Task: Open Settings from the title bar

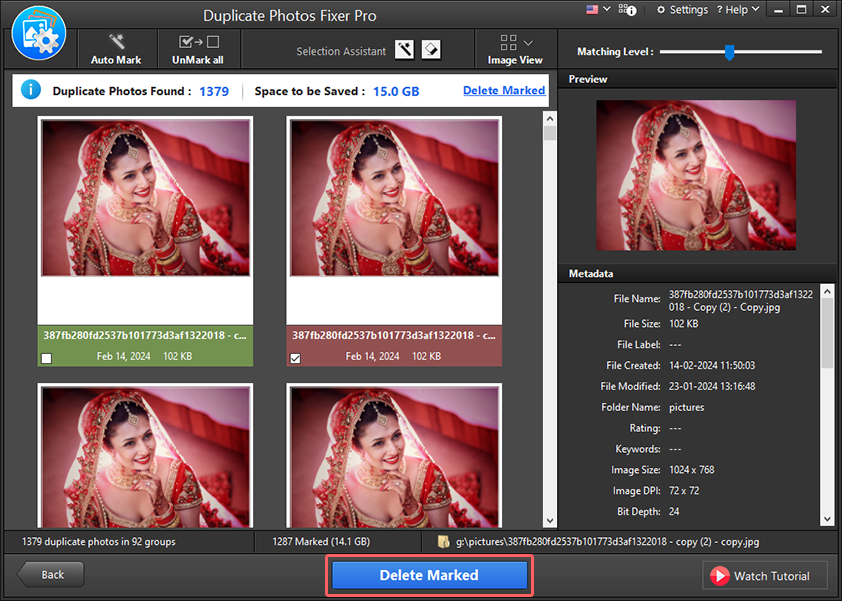Action: coord(683,10)
